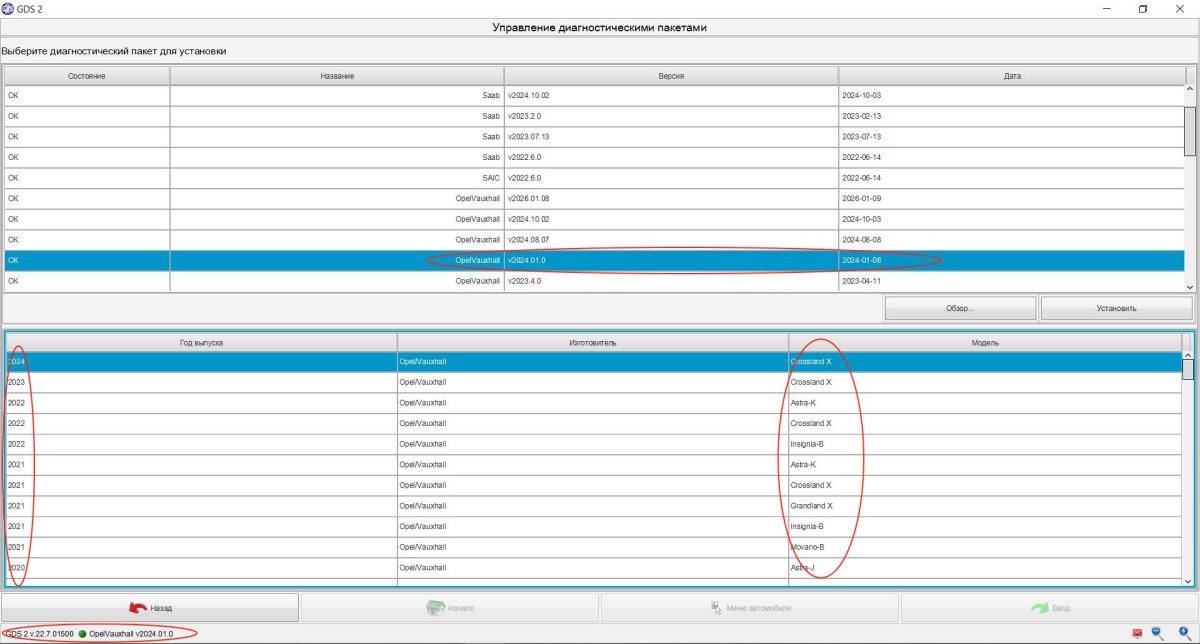1200x644 pixels.
Task: Sort vehicle list by Модель column header
Action: point(985,342)
